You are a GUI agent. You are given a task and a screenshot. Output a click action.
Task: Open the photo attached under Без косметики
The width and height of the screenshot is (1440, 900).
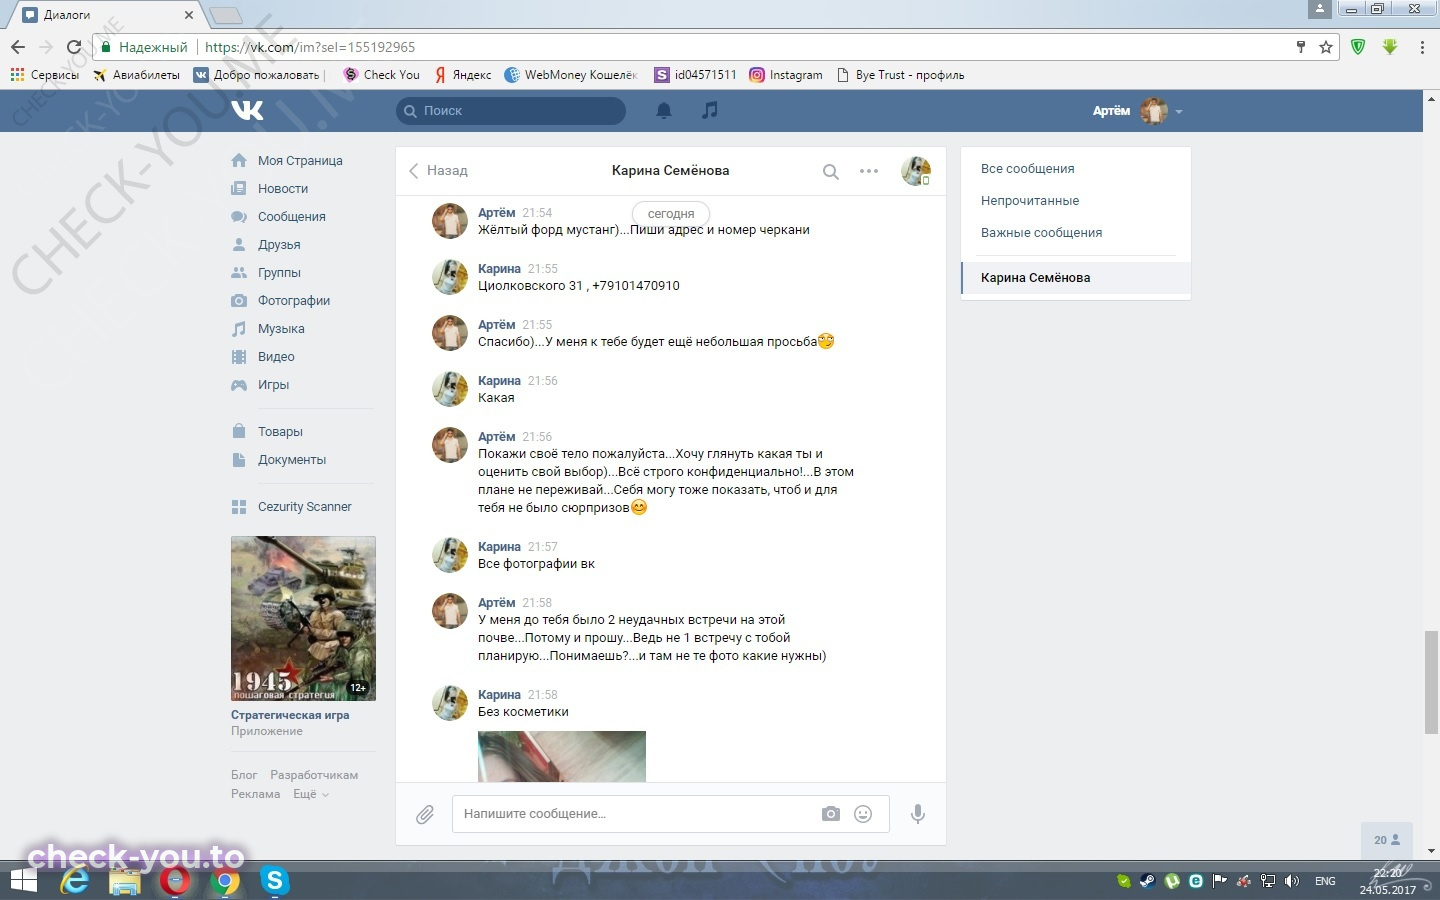[562, 756]
